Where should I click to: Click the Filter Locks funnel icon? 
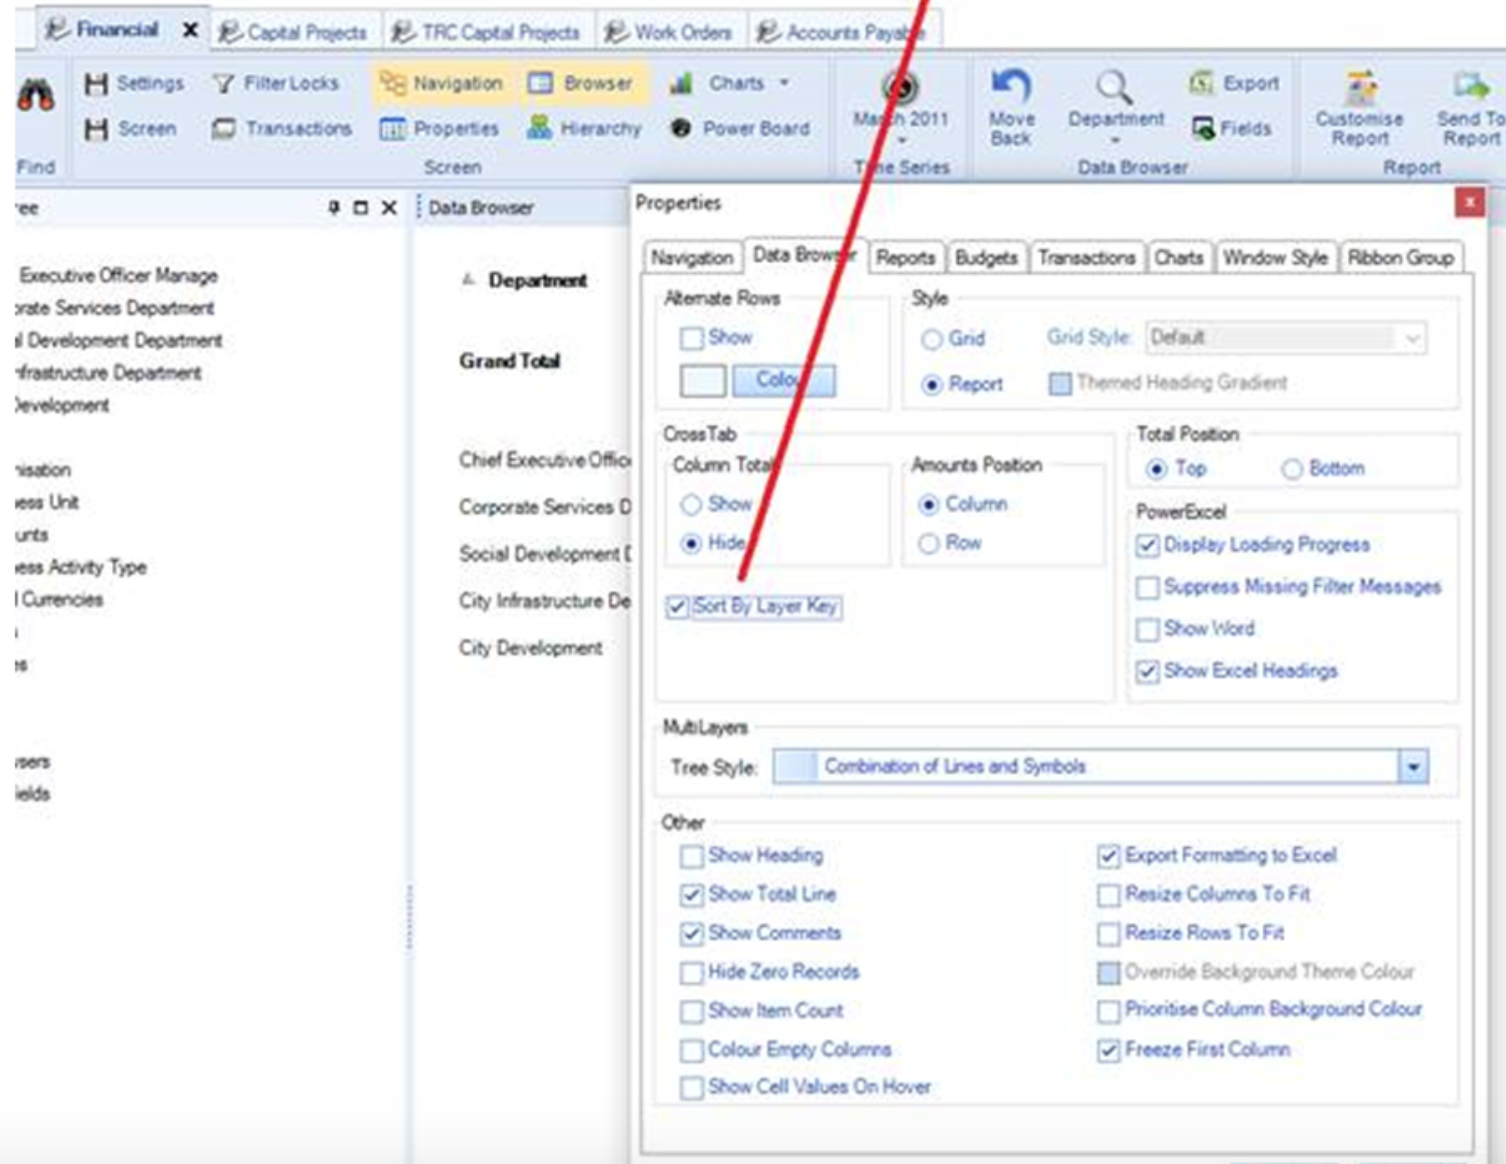click(x=223, y=83)
